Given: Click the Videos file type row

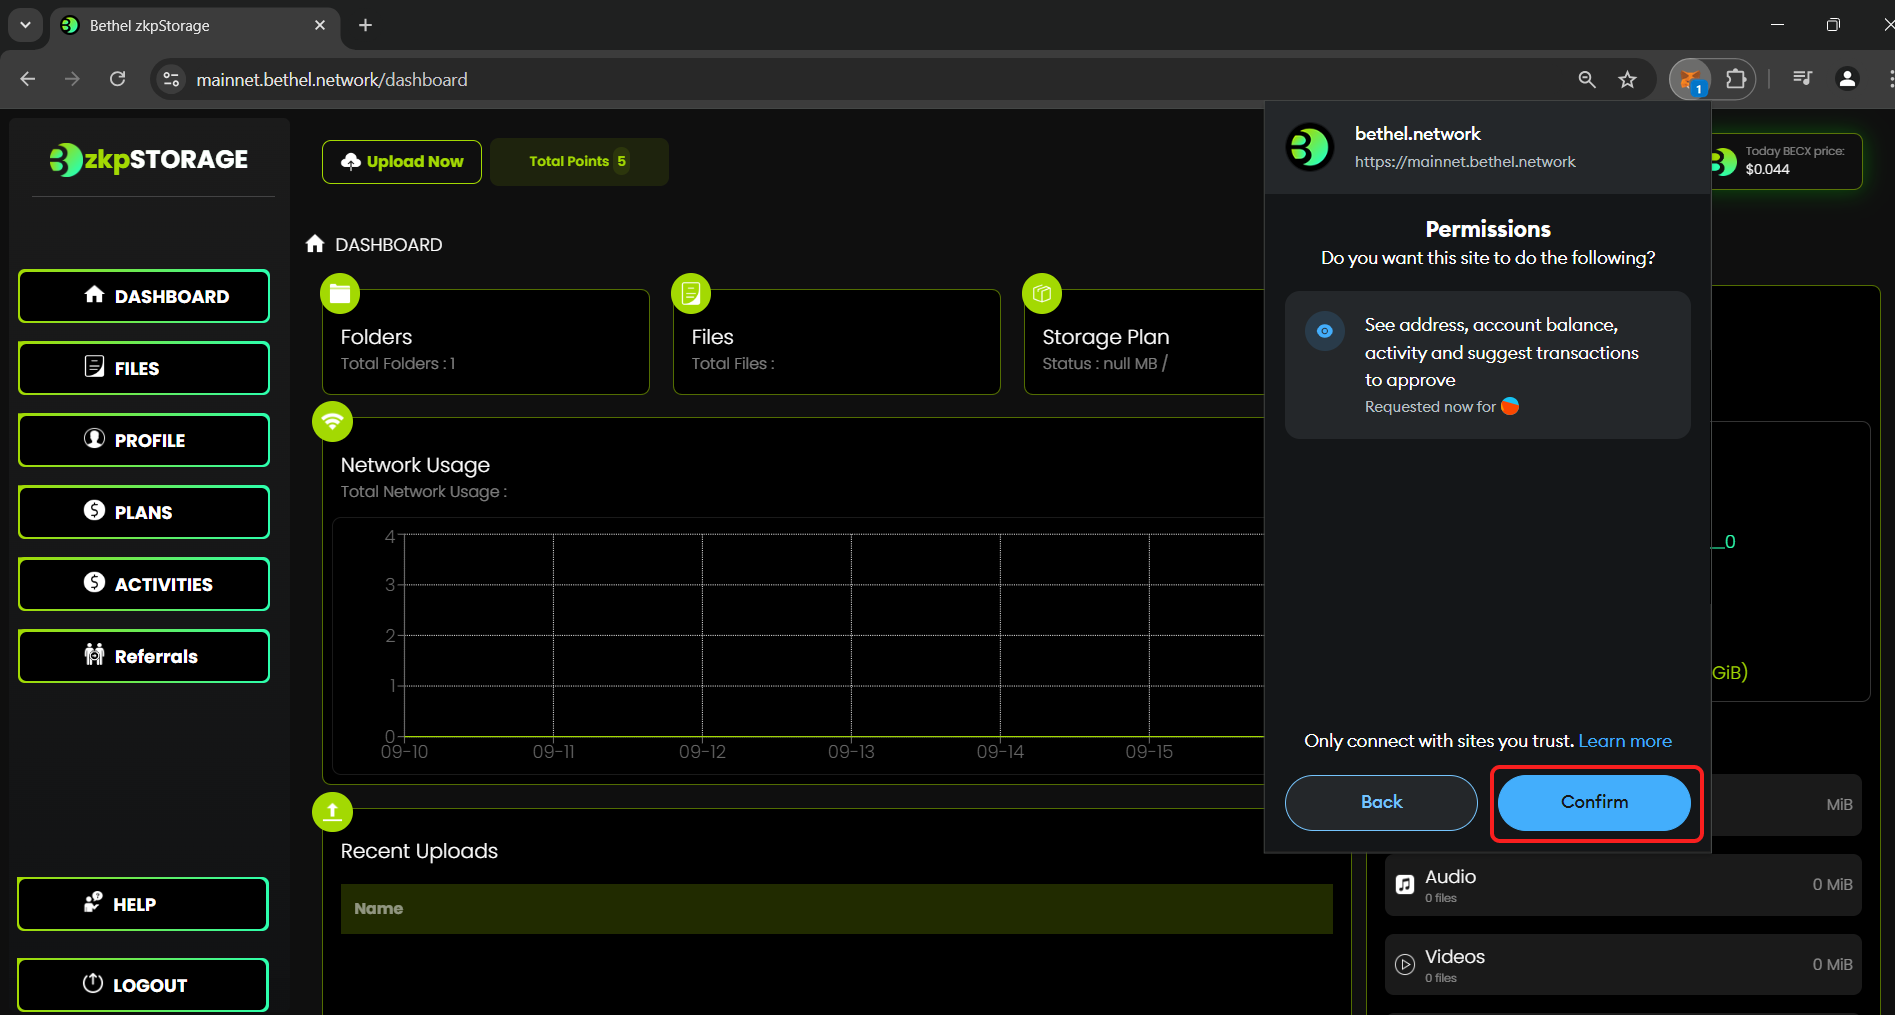Looking at the screenshot, I should (x=1623, y=965).
